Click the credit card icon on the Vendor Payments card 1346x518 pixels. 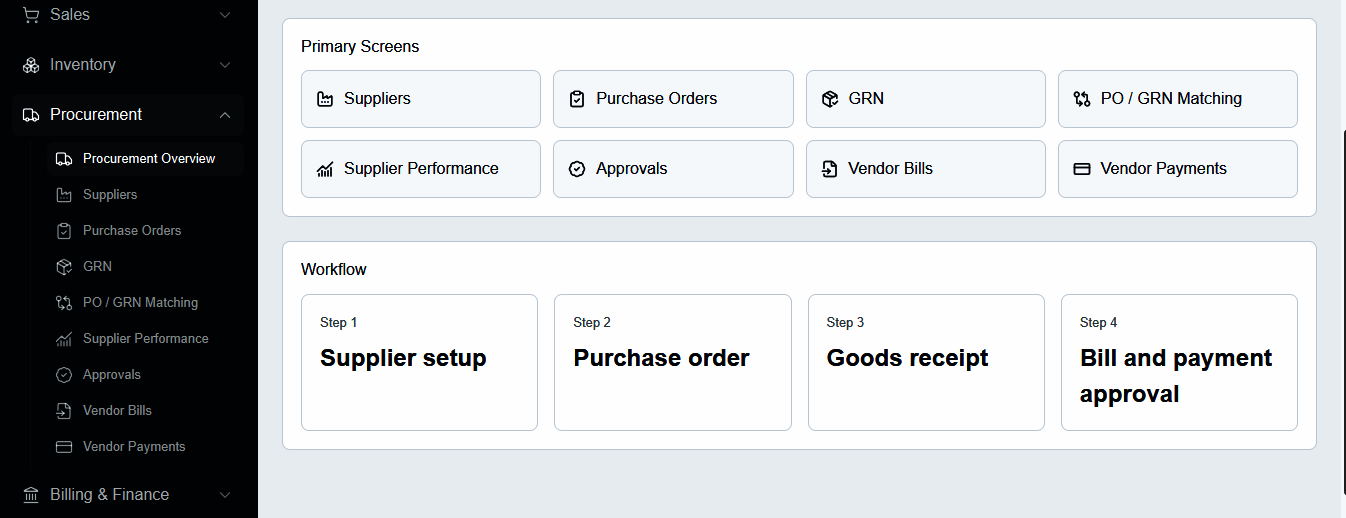click(x=1081, y=169)
